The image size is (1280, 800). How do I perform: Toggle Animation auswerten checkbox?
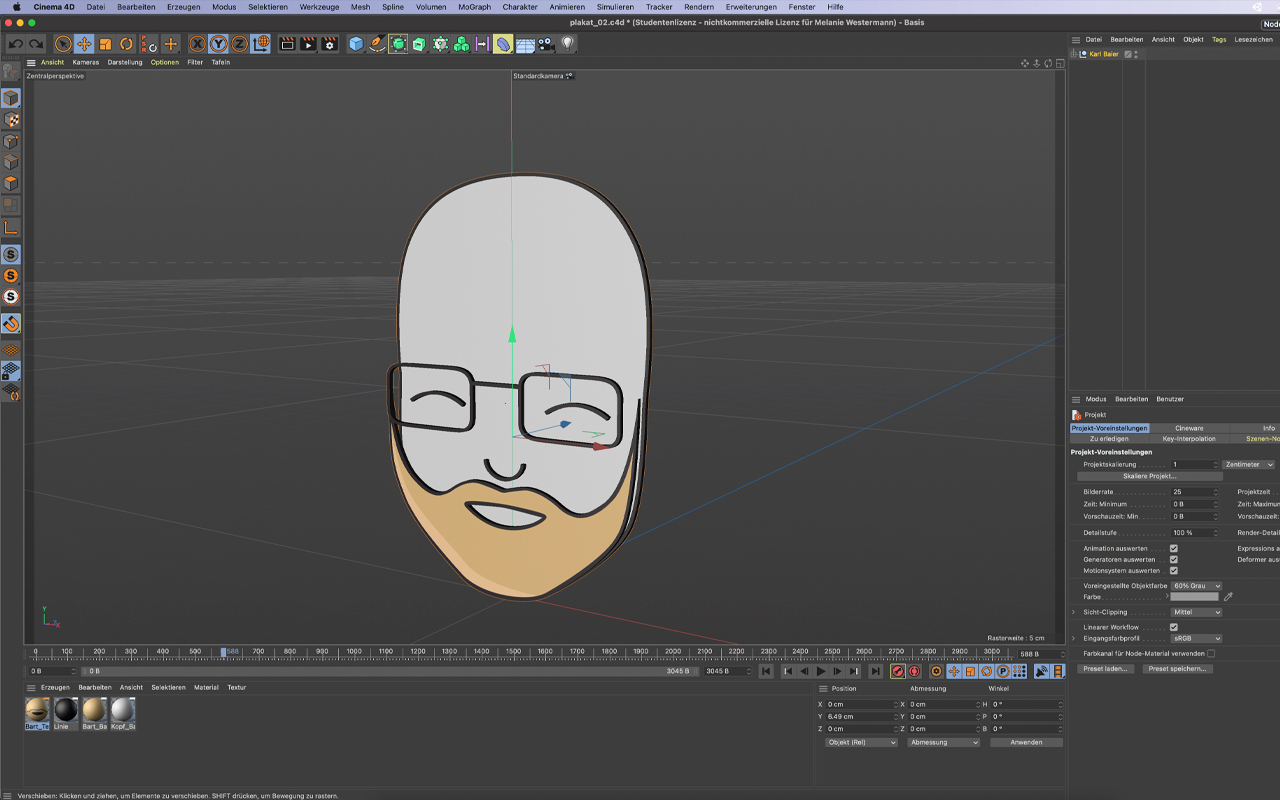pyautogui.click(x=1174, y=549)
